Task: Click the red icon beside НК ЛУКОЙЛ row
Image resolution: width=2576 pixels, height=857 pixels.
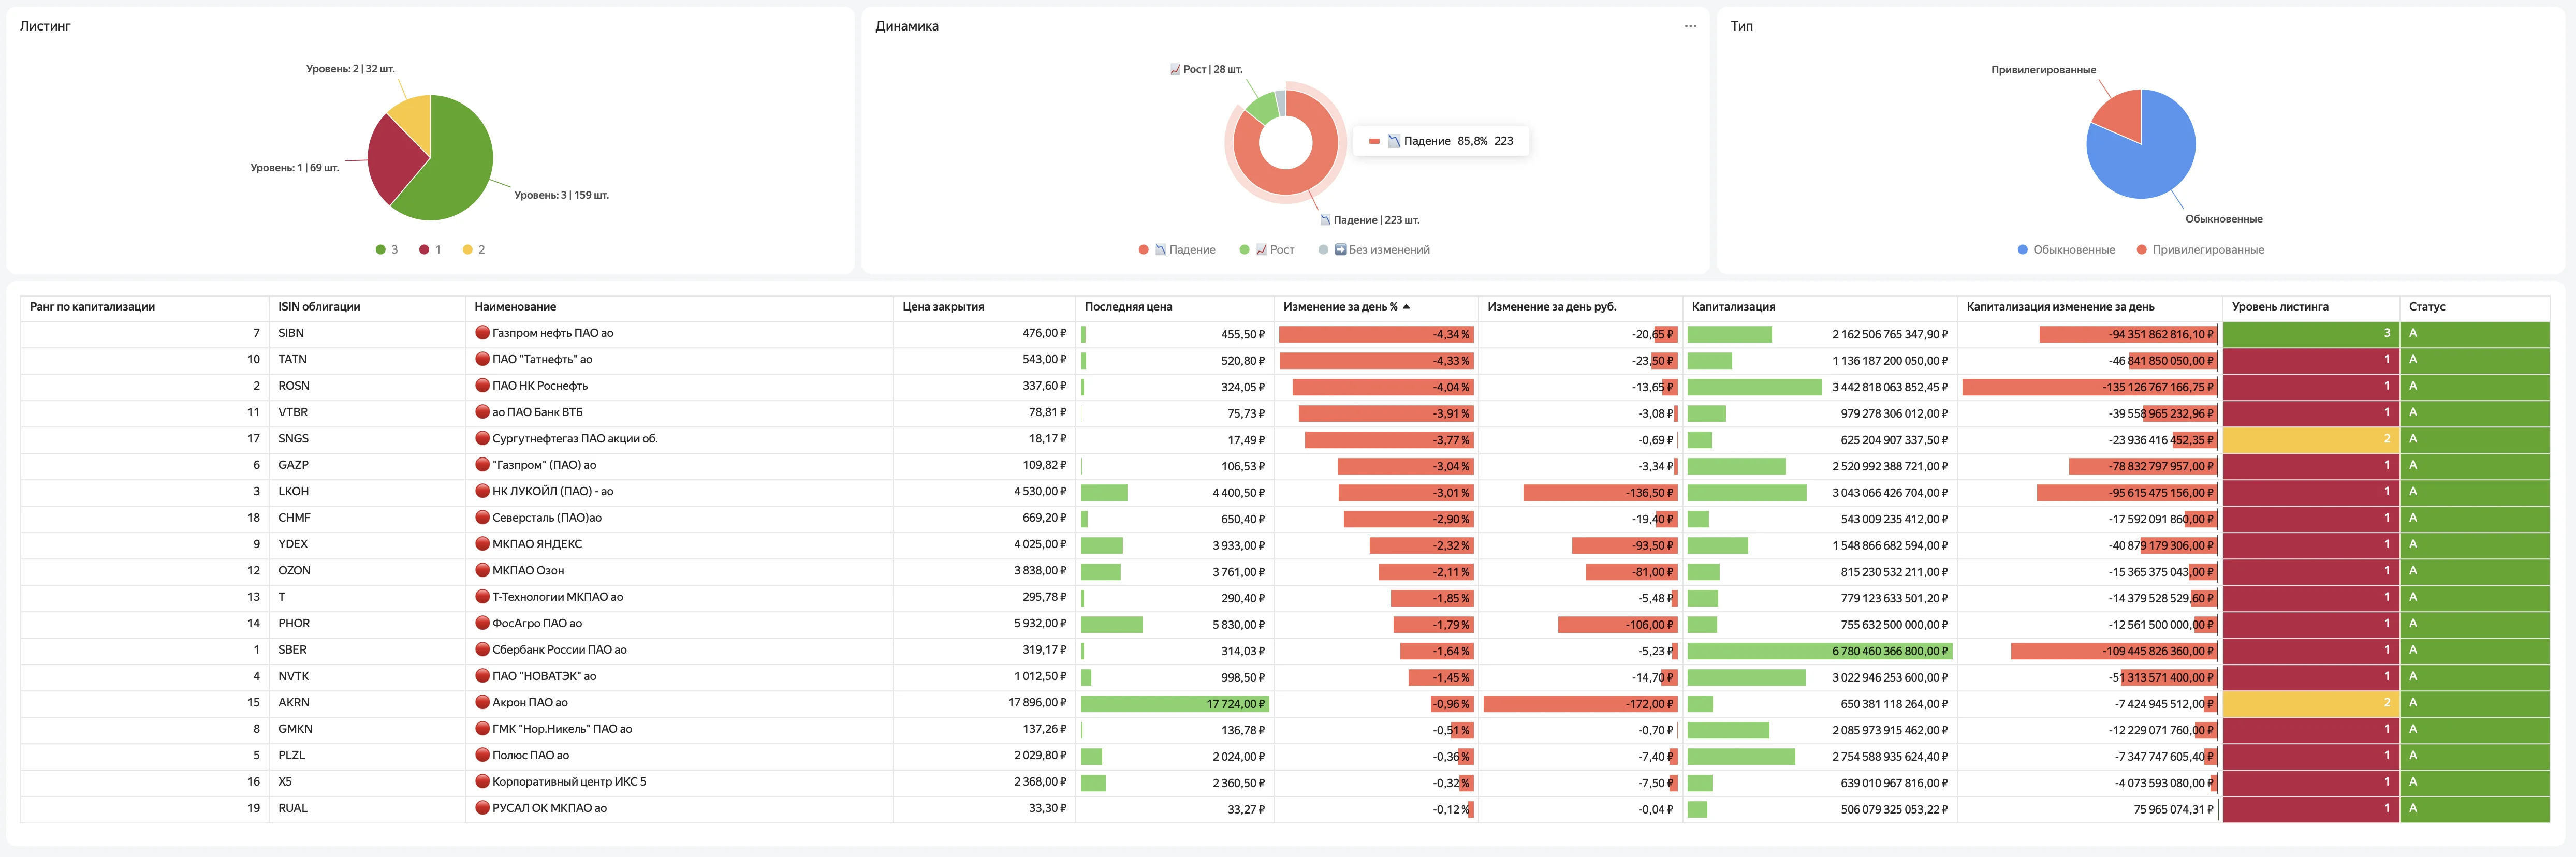Action: (x=482, y=491)
